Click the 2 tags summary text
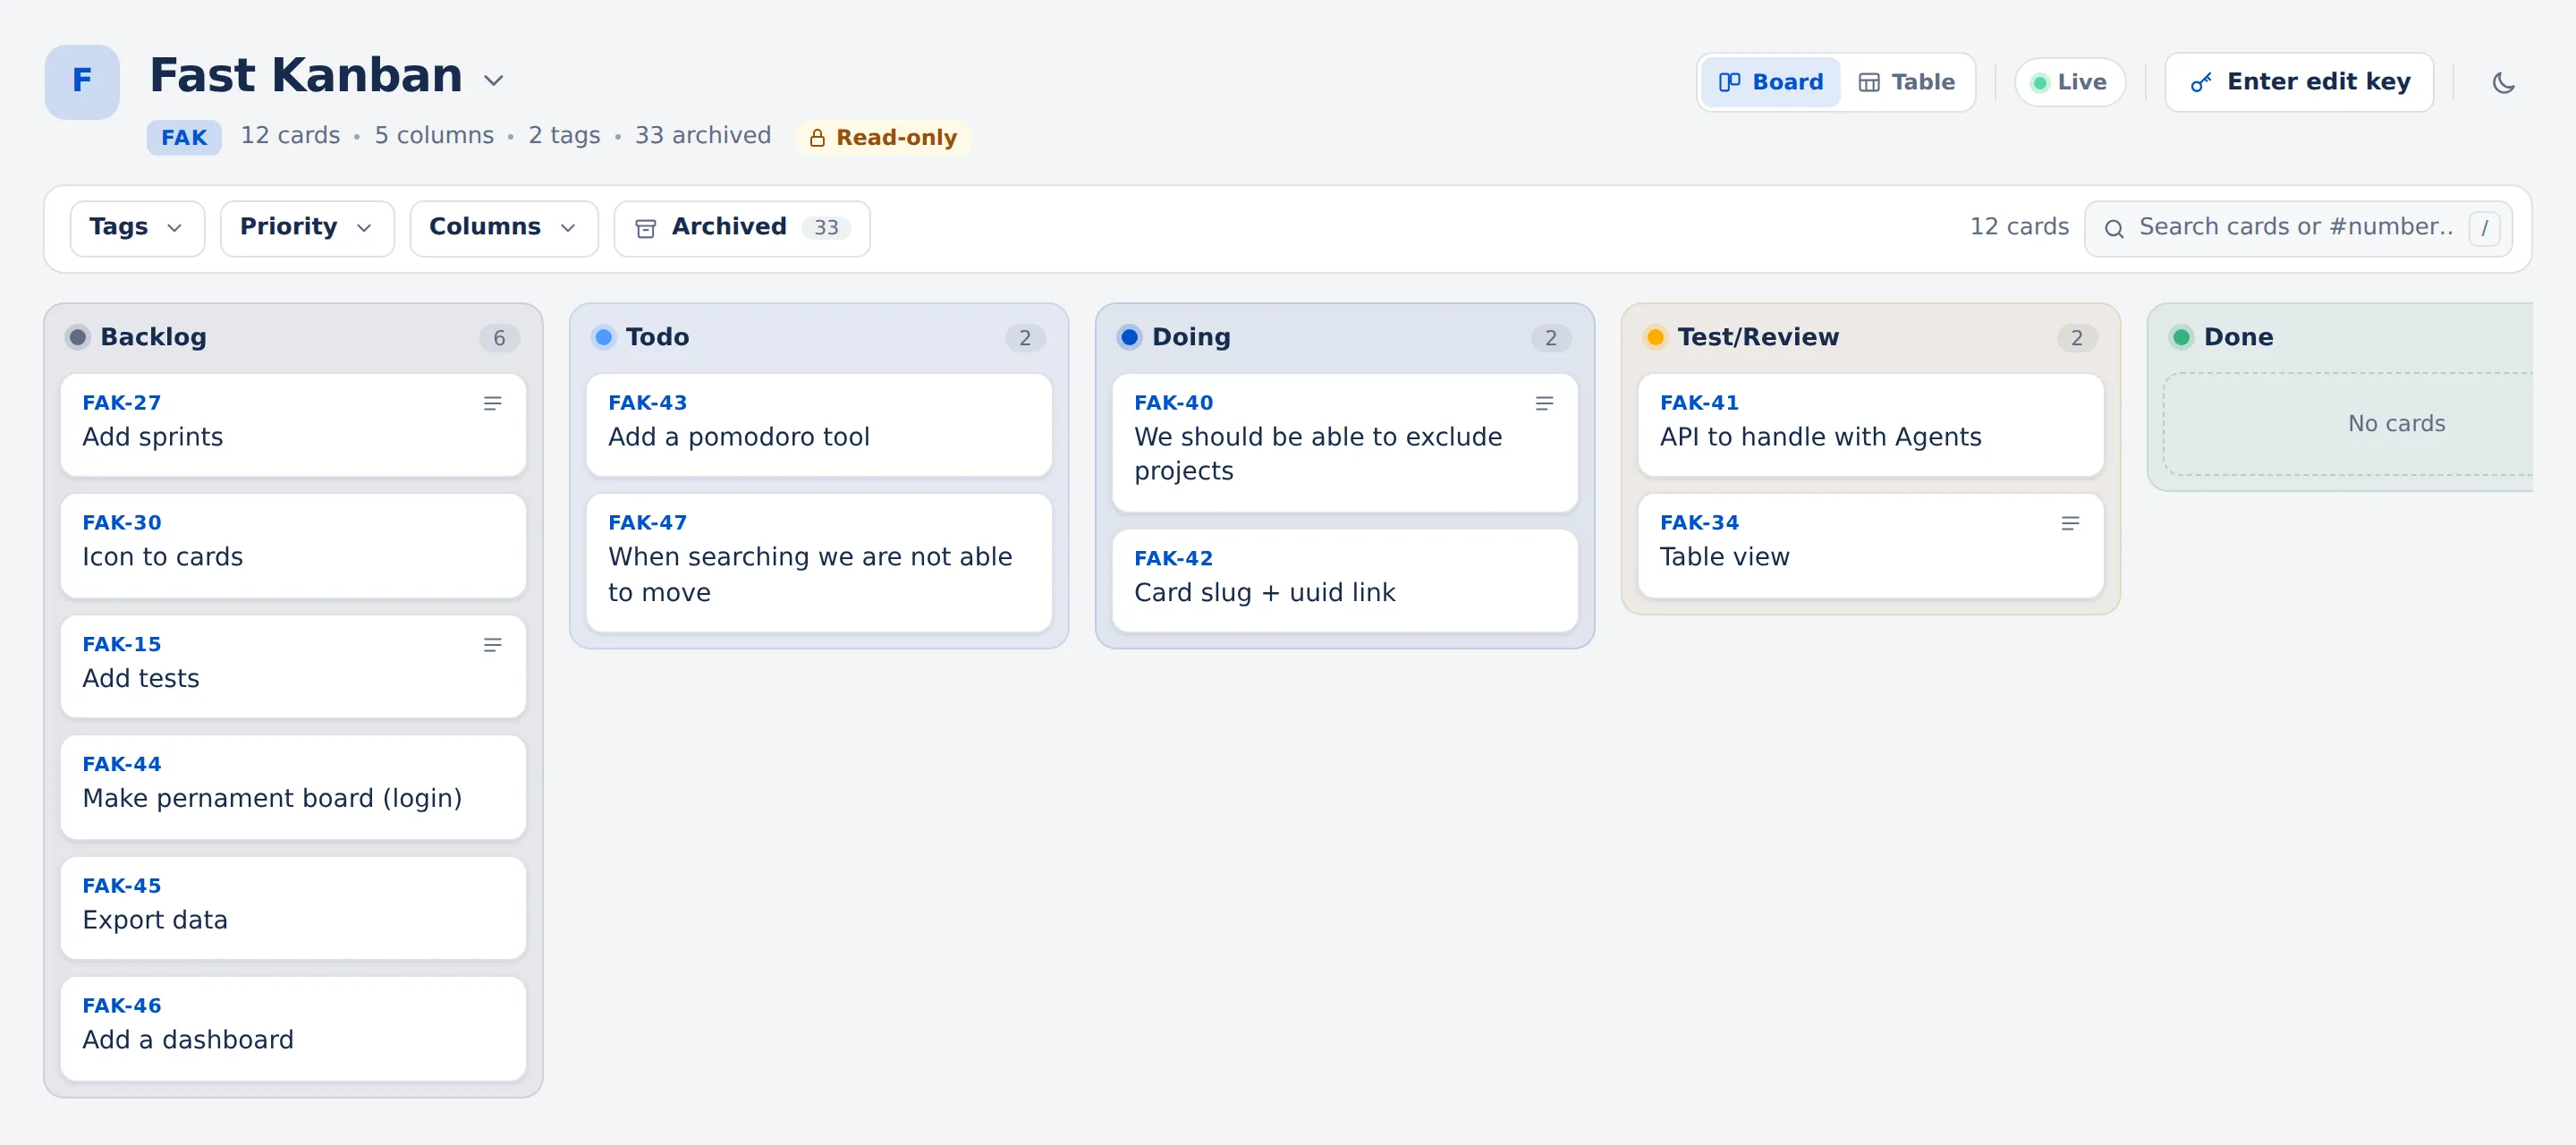The image size is (2576, 1145). click(564, 135)
